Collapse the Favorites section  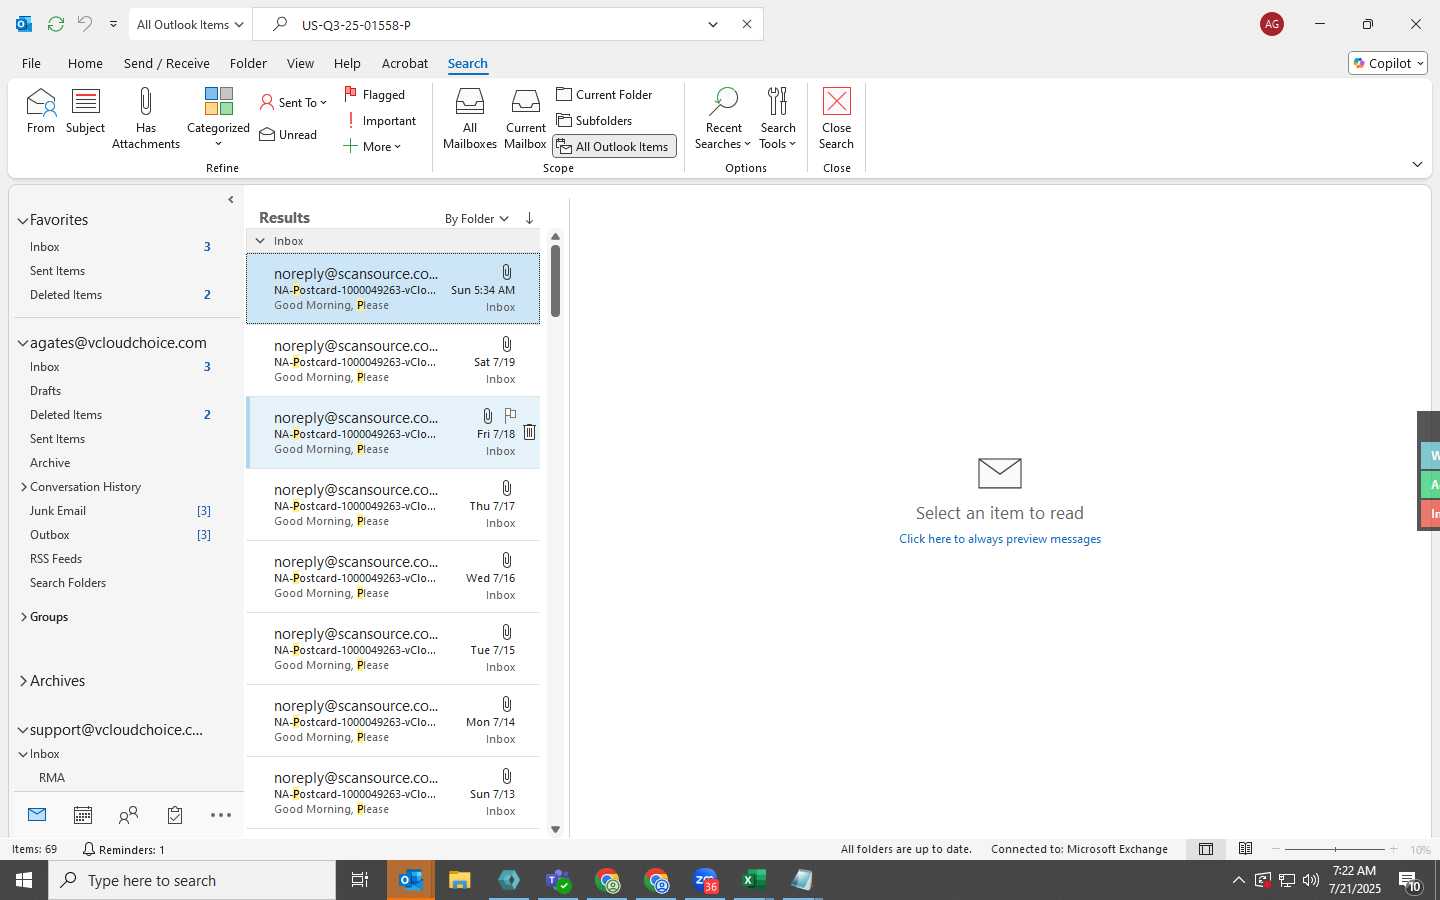(22, 220)
